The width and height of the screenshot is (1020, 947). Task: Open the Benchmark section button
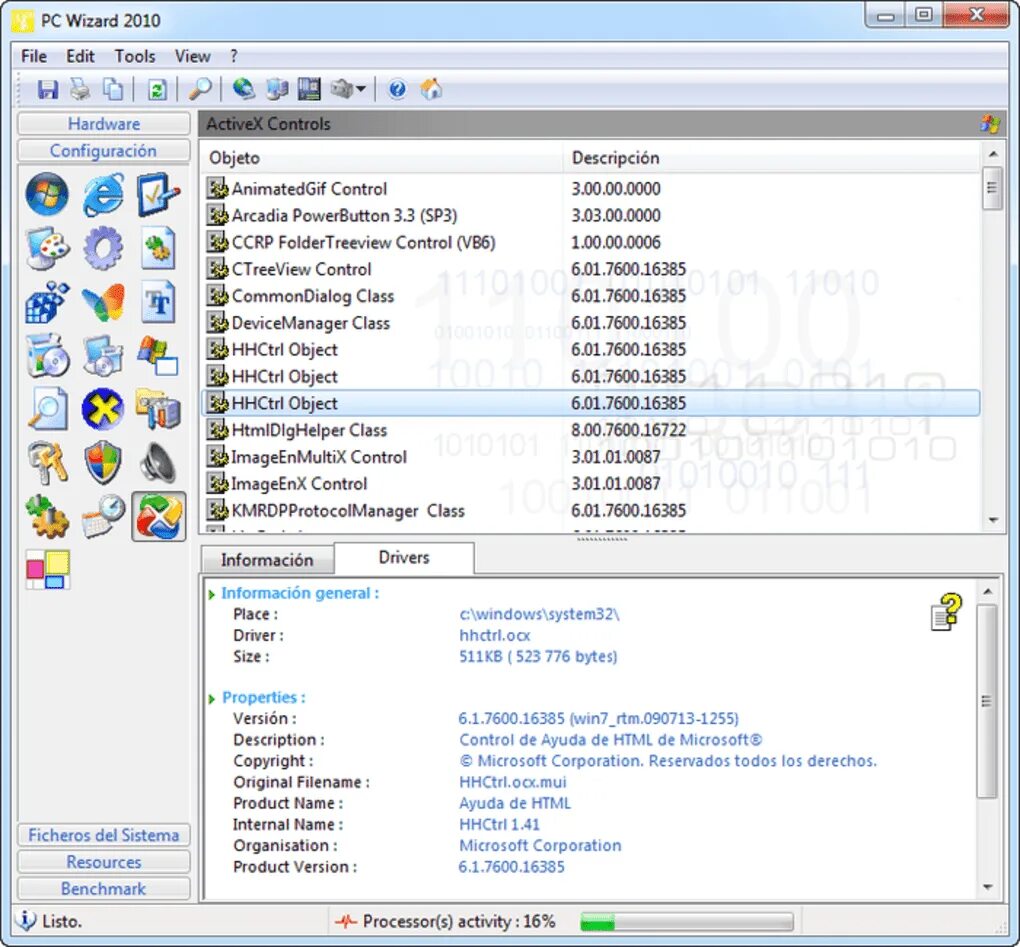point(104,888)
